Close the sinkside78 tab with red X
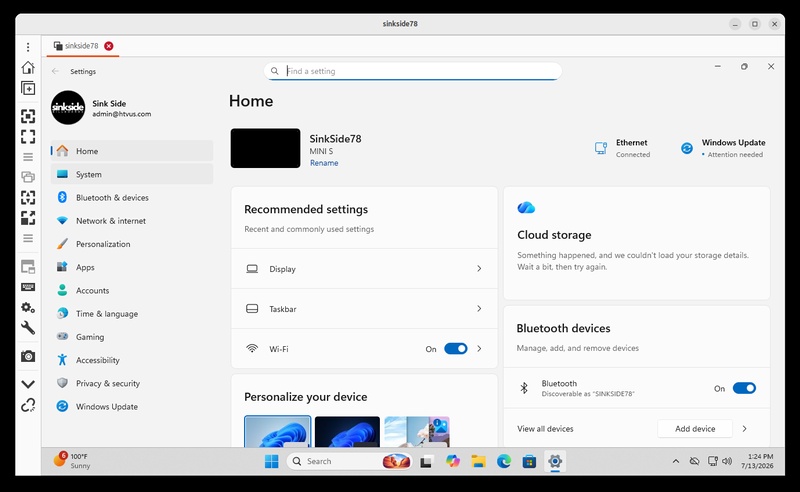 pos(109,46)
